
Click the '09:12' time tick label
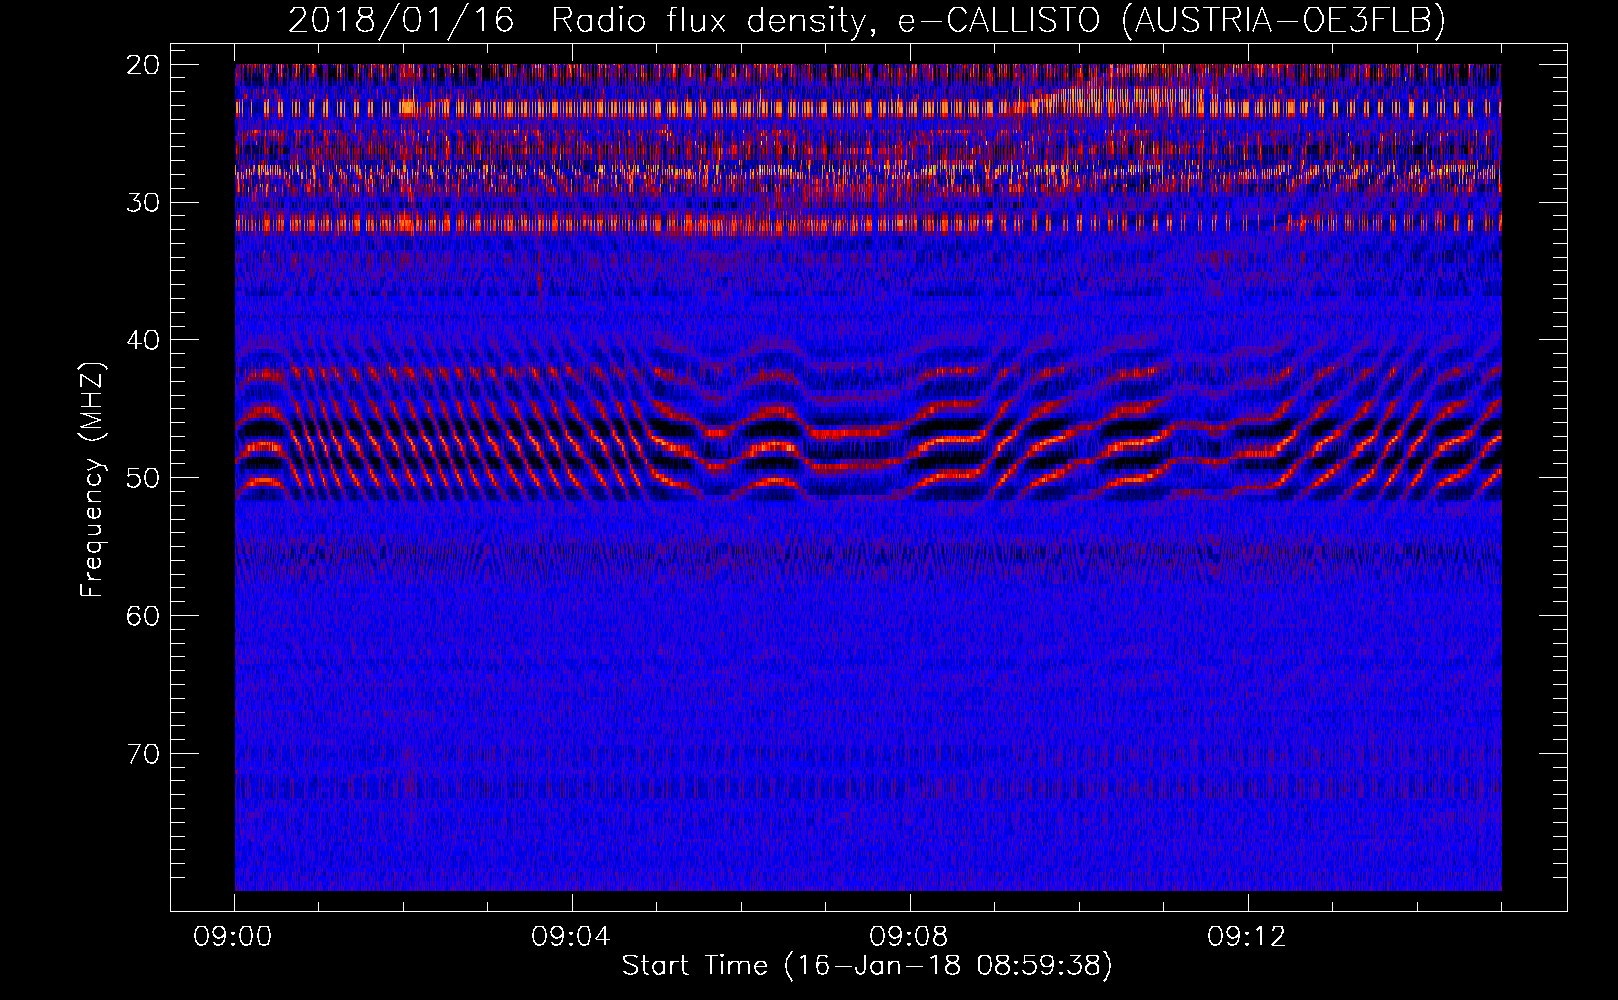pyautogui.click(x=1247, y=937)
